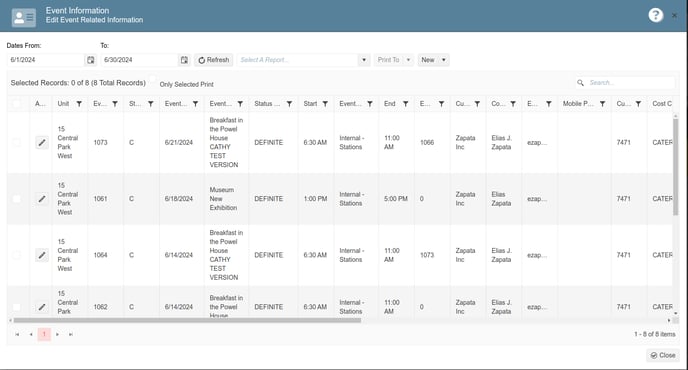
Task: Click the New button
Action: coord(428,60)
